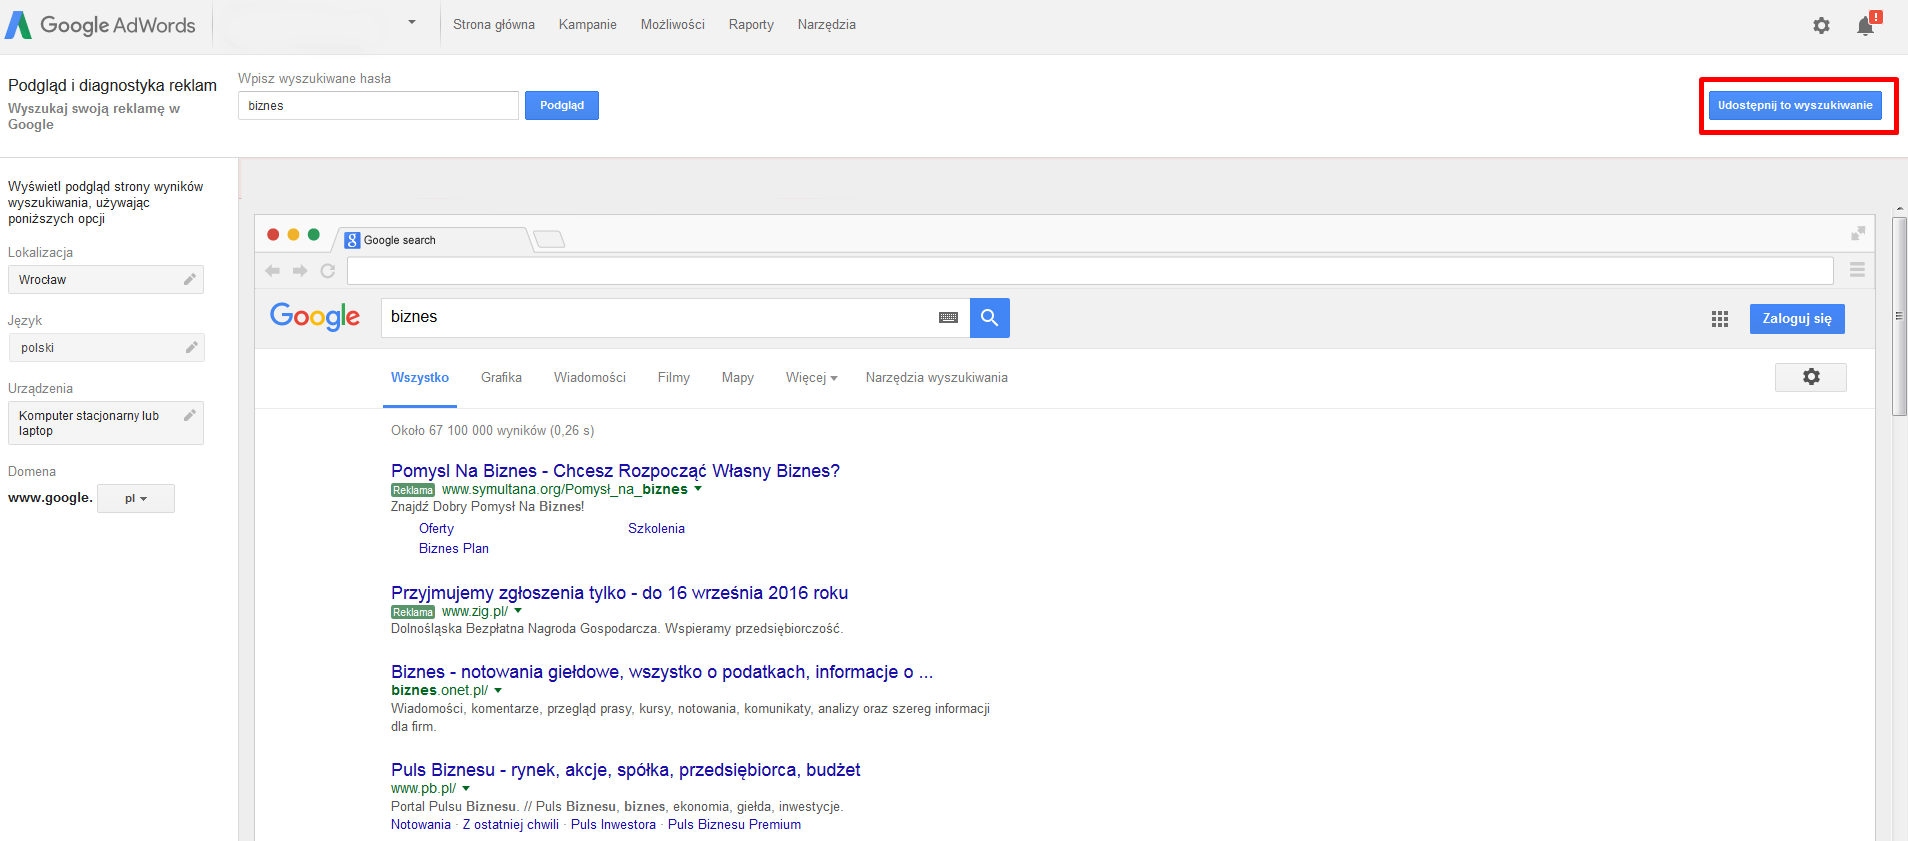Click the Google logo in preview

click(315, 317)
